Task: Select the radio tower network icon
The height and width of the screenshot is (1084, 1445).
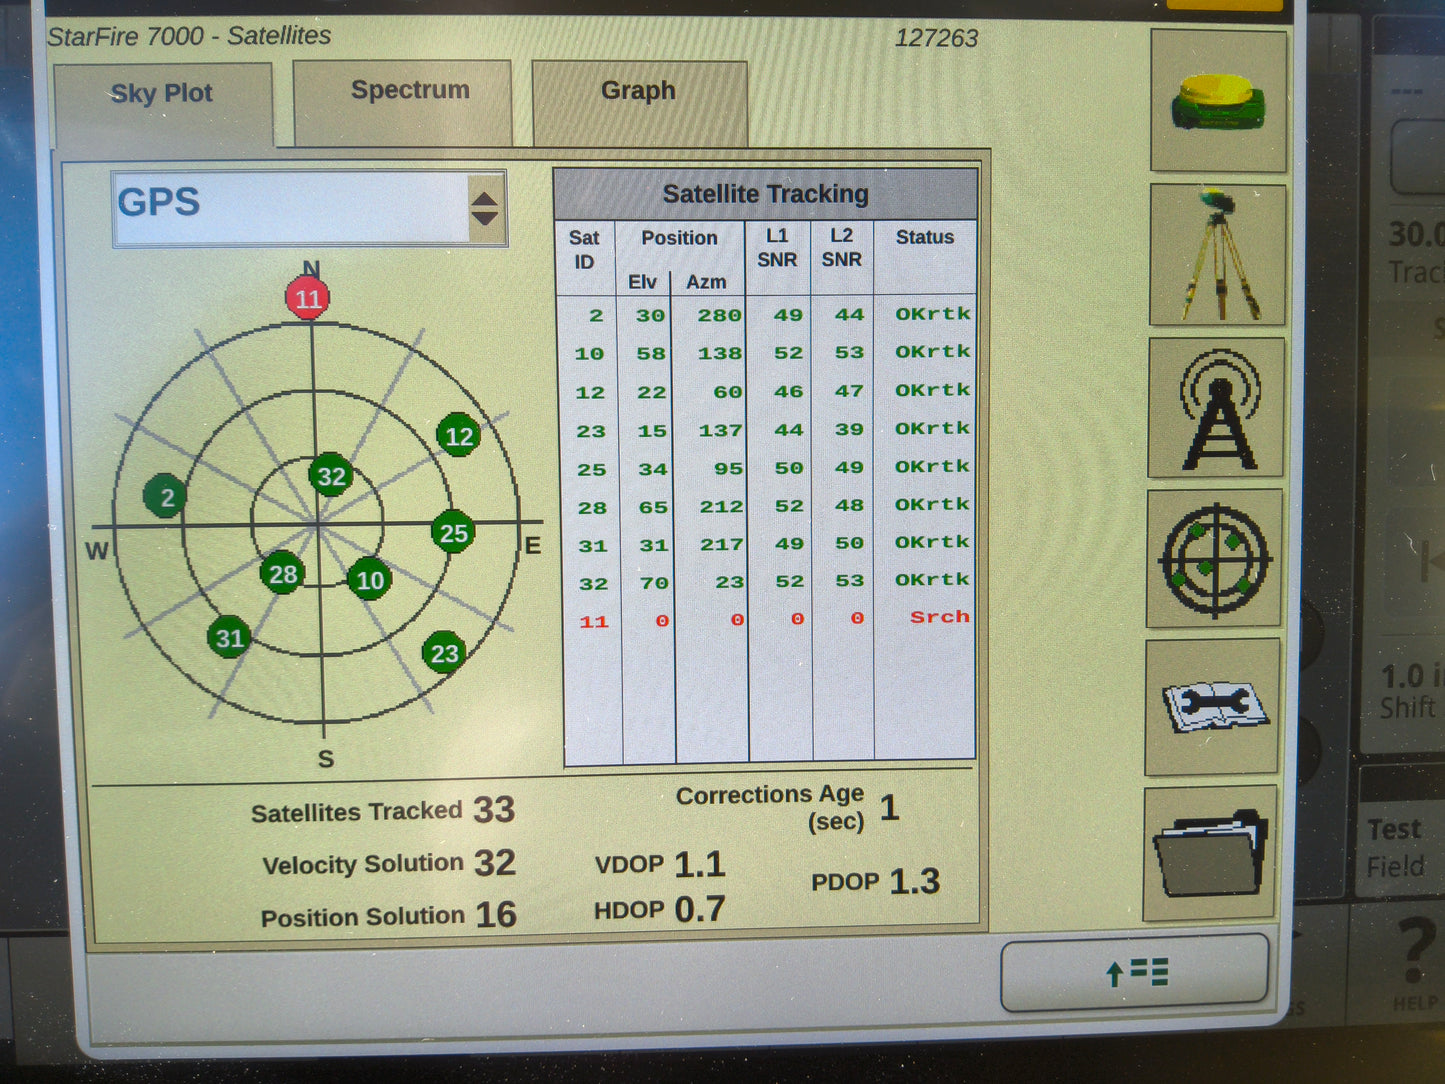Action: coord(1216,408)
